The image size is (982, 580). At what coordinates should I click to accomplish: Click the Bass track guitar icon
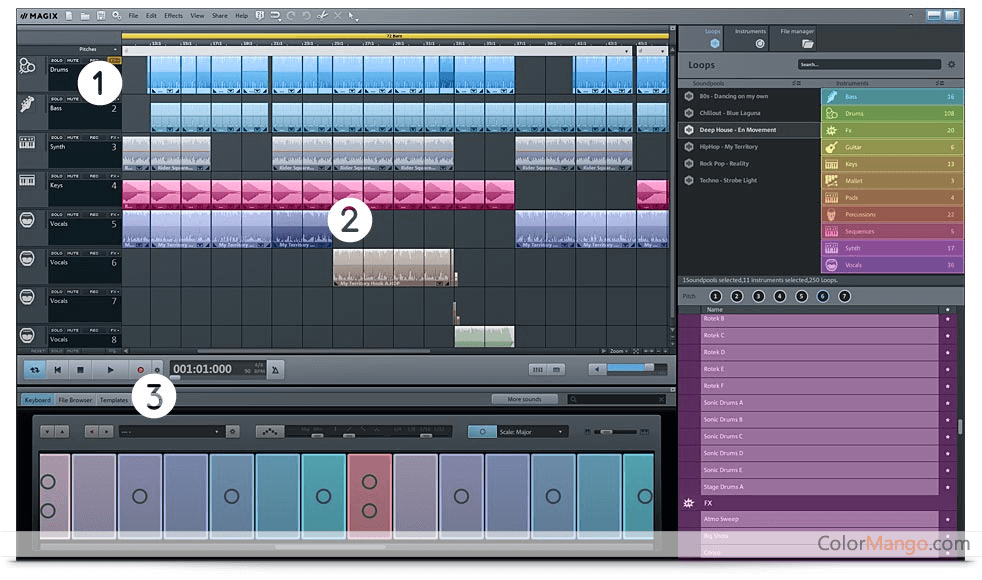coord(27,104)
